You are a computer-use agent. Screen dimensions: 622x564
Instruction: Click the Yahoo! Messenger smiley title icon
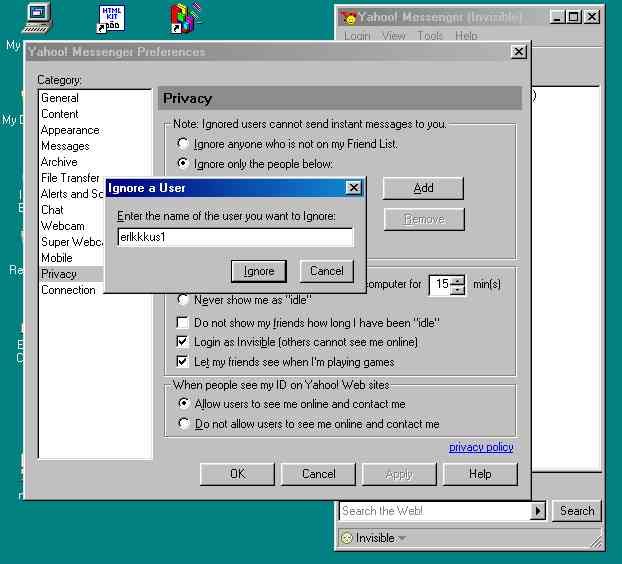[349, 18]
